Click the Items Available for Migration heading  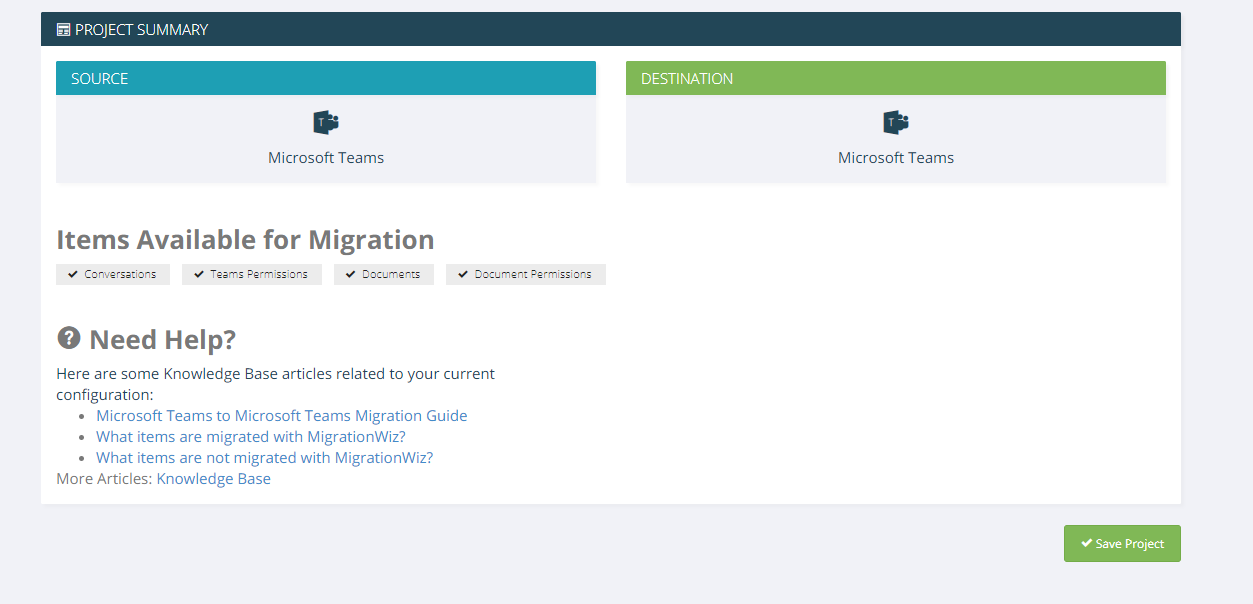point(245,240)
